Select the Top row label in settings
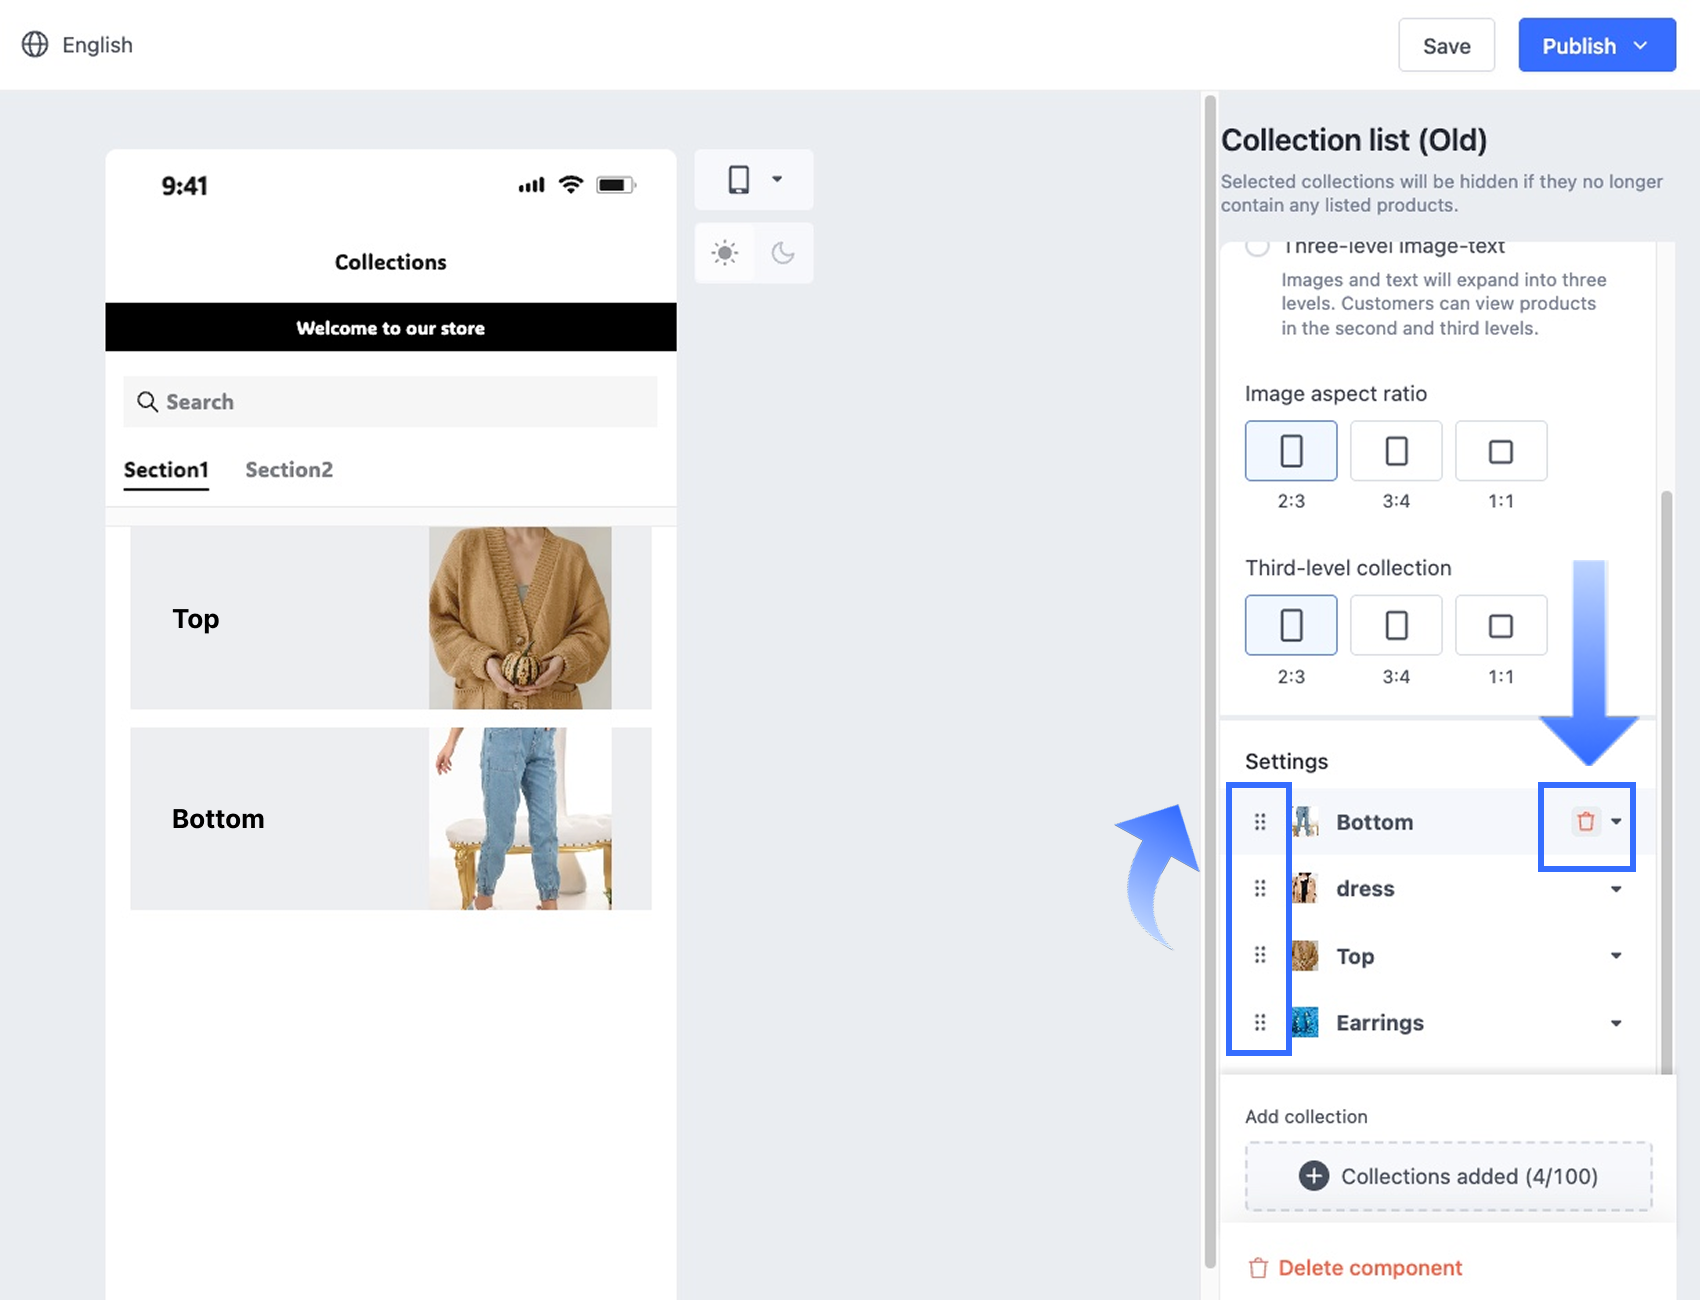1700x1300 pixels. pyautogui.click(x=1355, y=956)
